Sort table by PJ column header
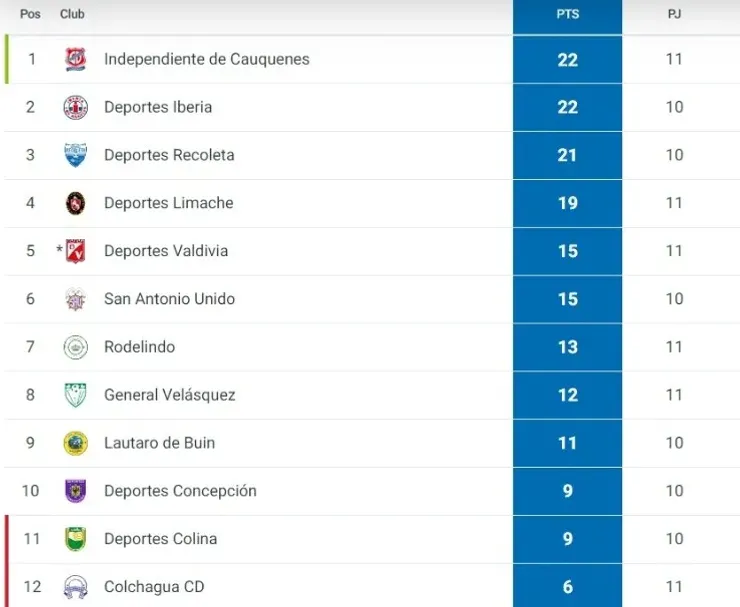740x607 pixels. click(675, 15)
